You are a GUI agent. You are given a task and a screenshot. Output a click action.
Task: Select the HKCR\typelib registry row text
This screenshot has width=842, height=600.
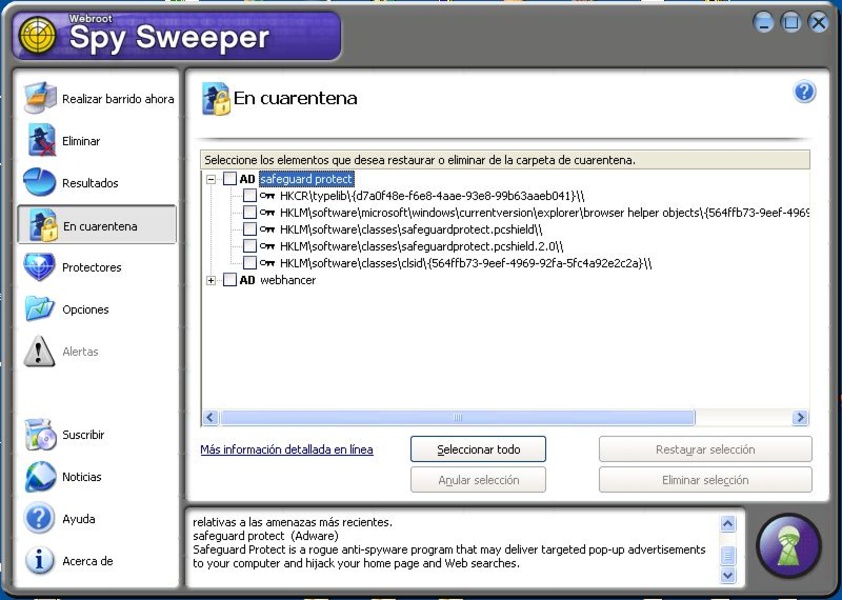pyautogui.click(x=432, y=196)
